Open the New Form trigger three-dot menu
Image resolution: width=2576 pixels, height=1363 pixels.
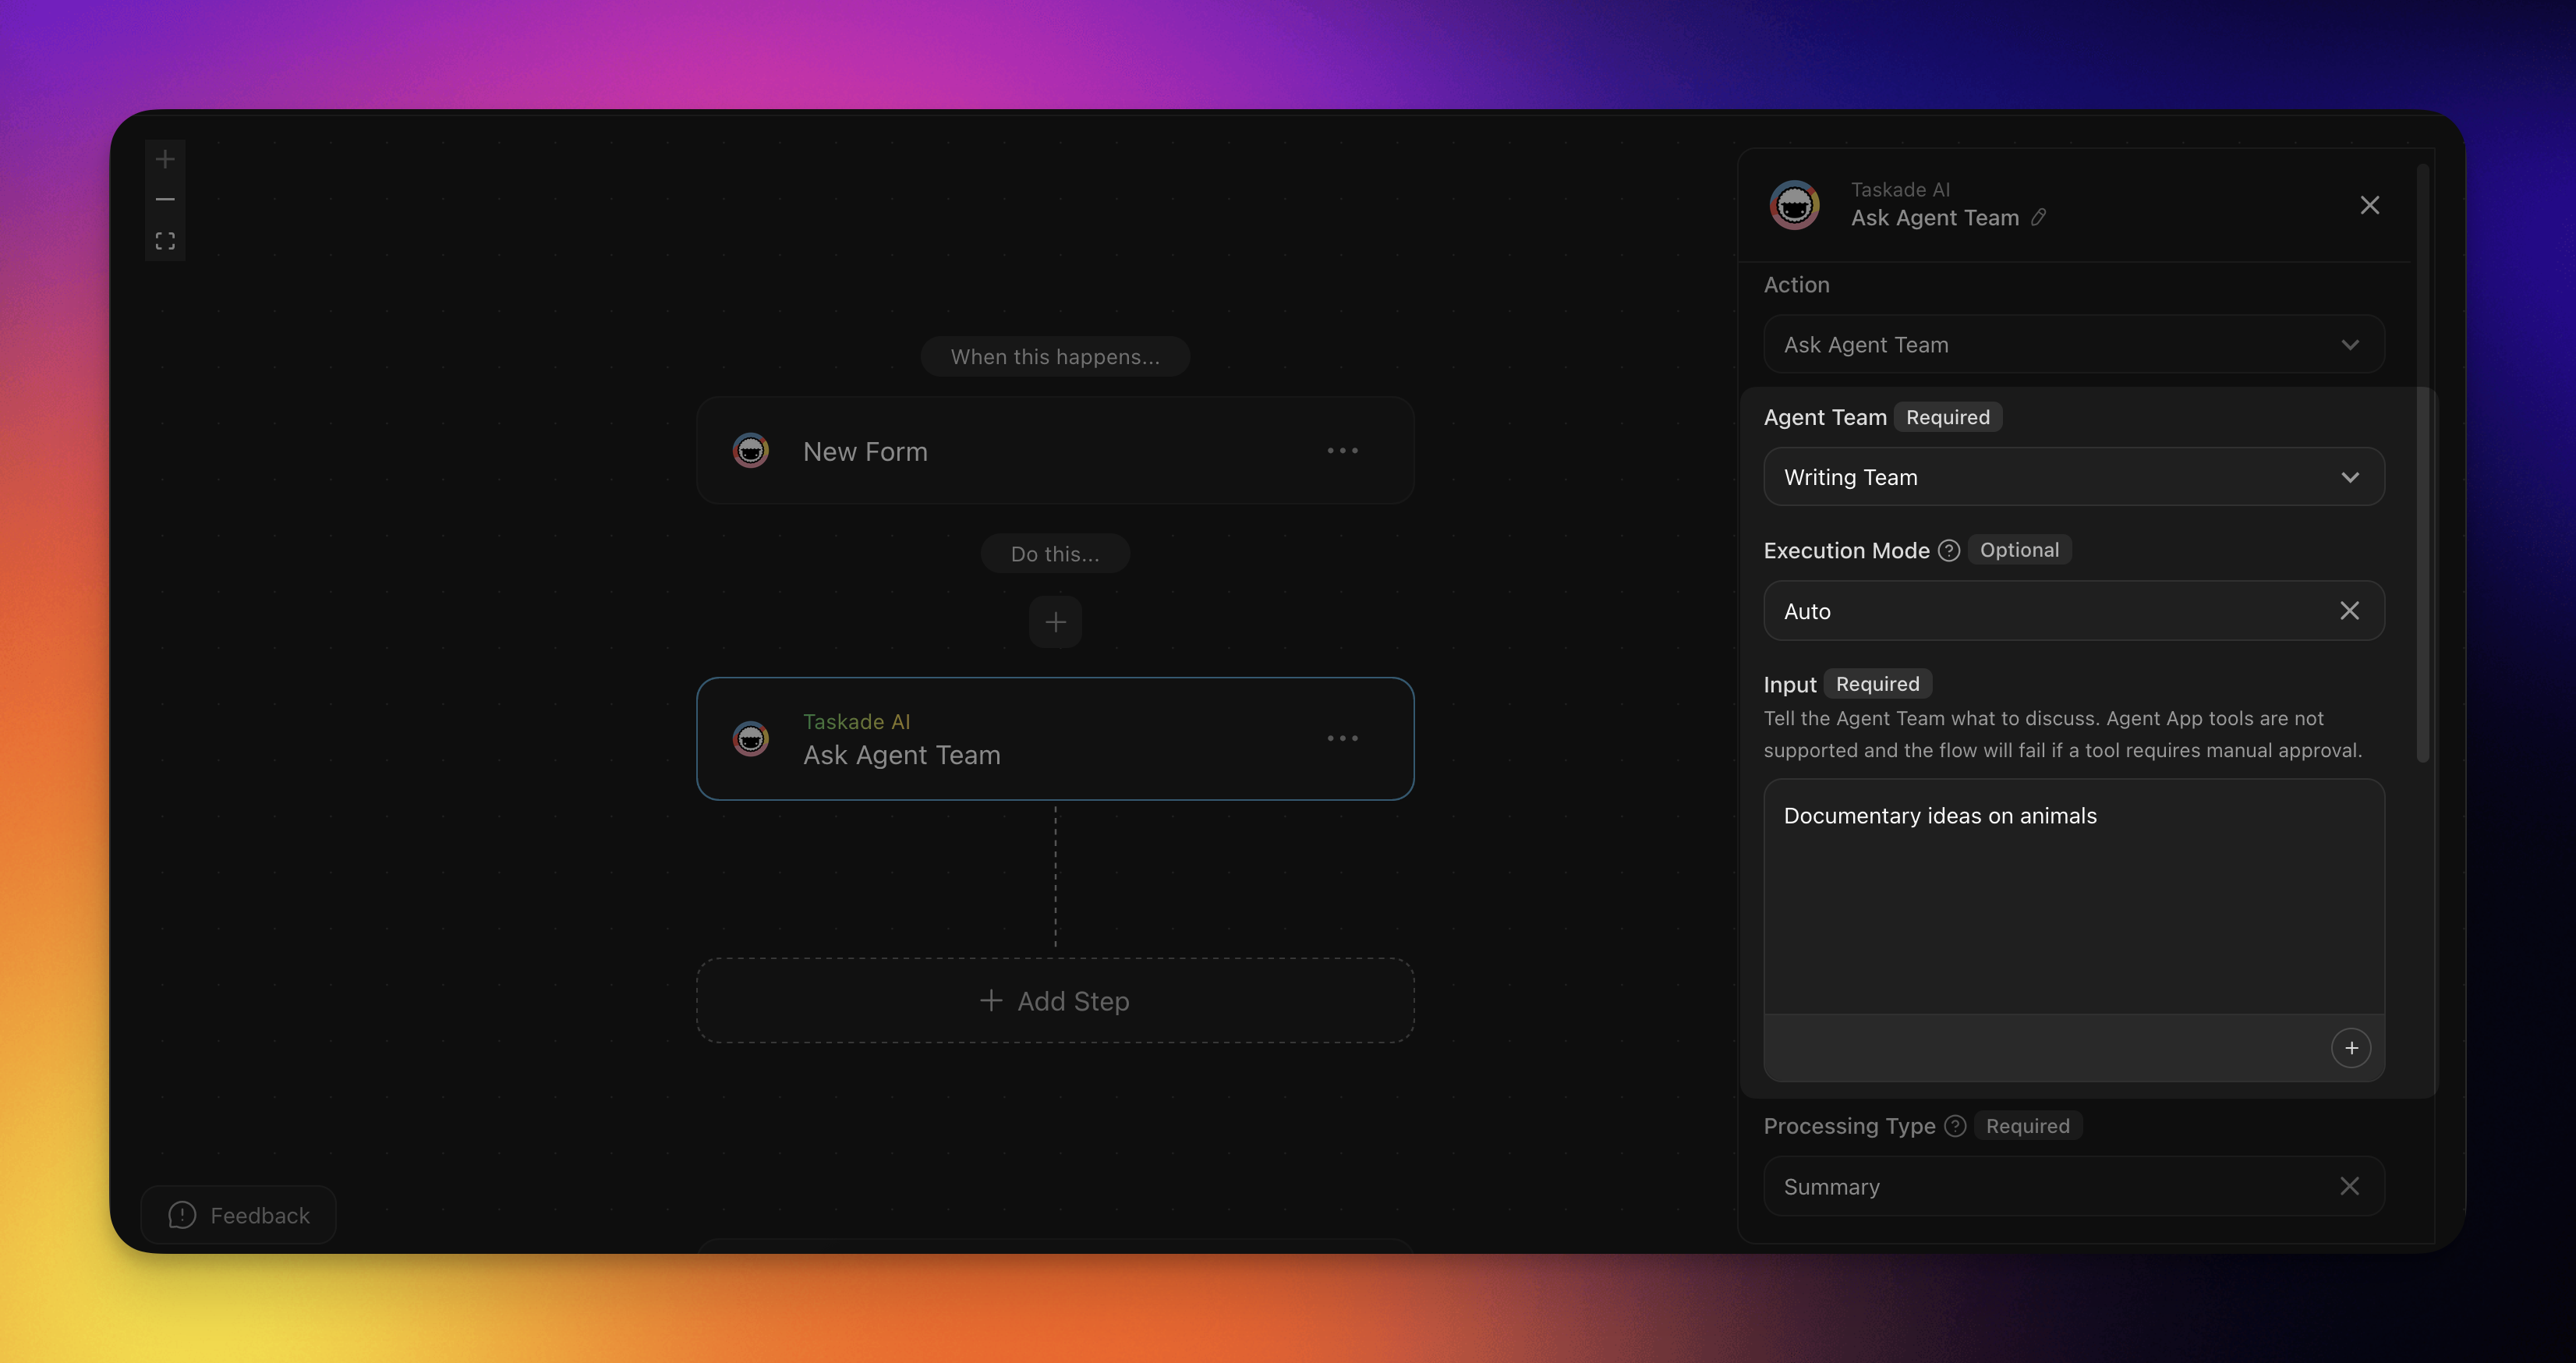(1342, 451)
